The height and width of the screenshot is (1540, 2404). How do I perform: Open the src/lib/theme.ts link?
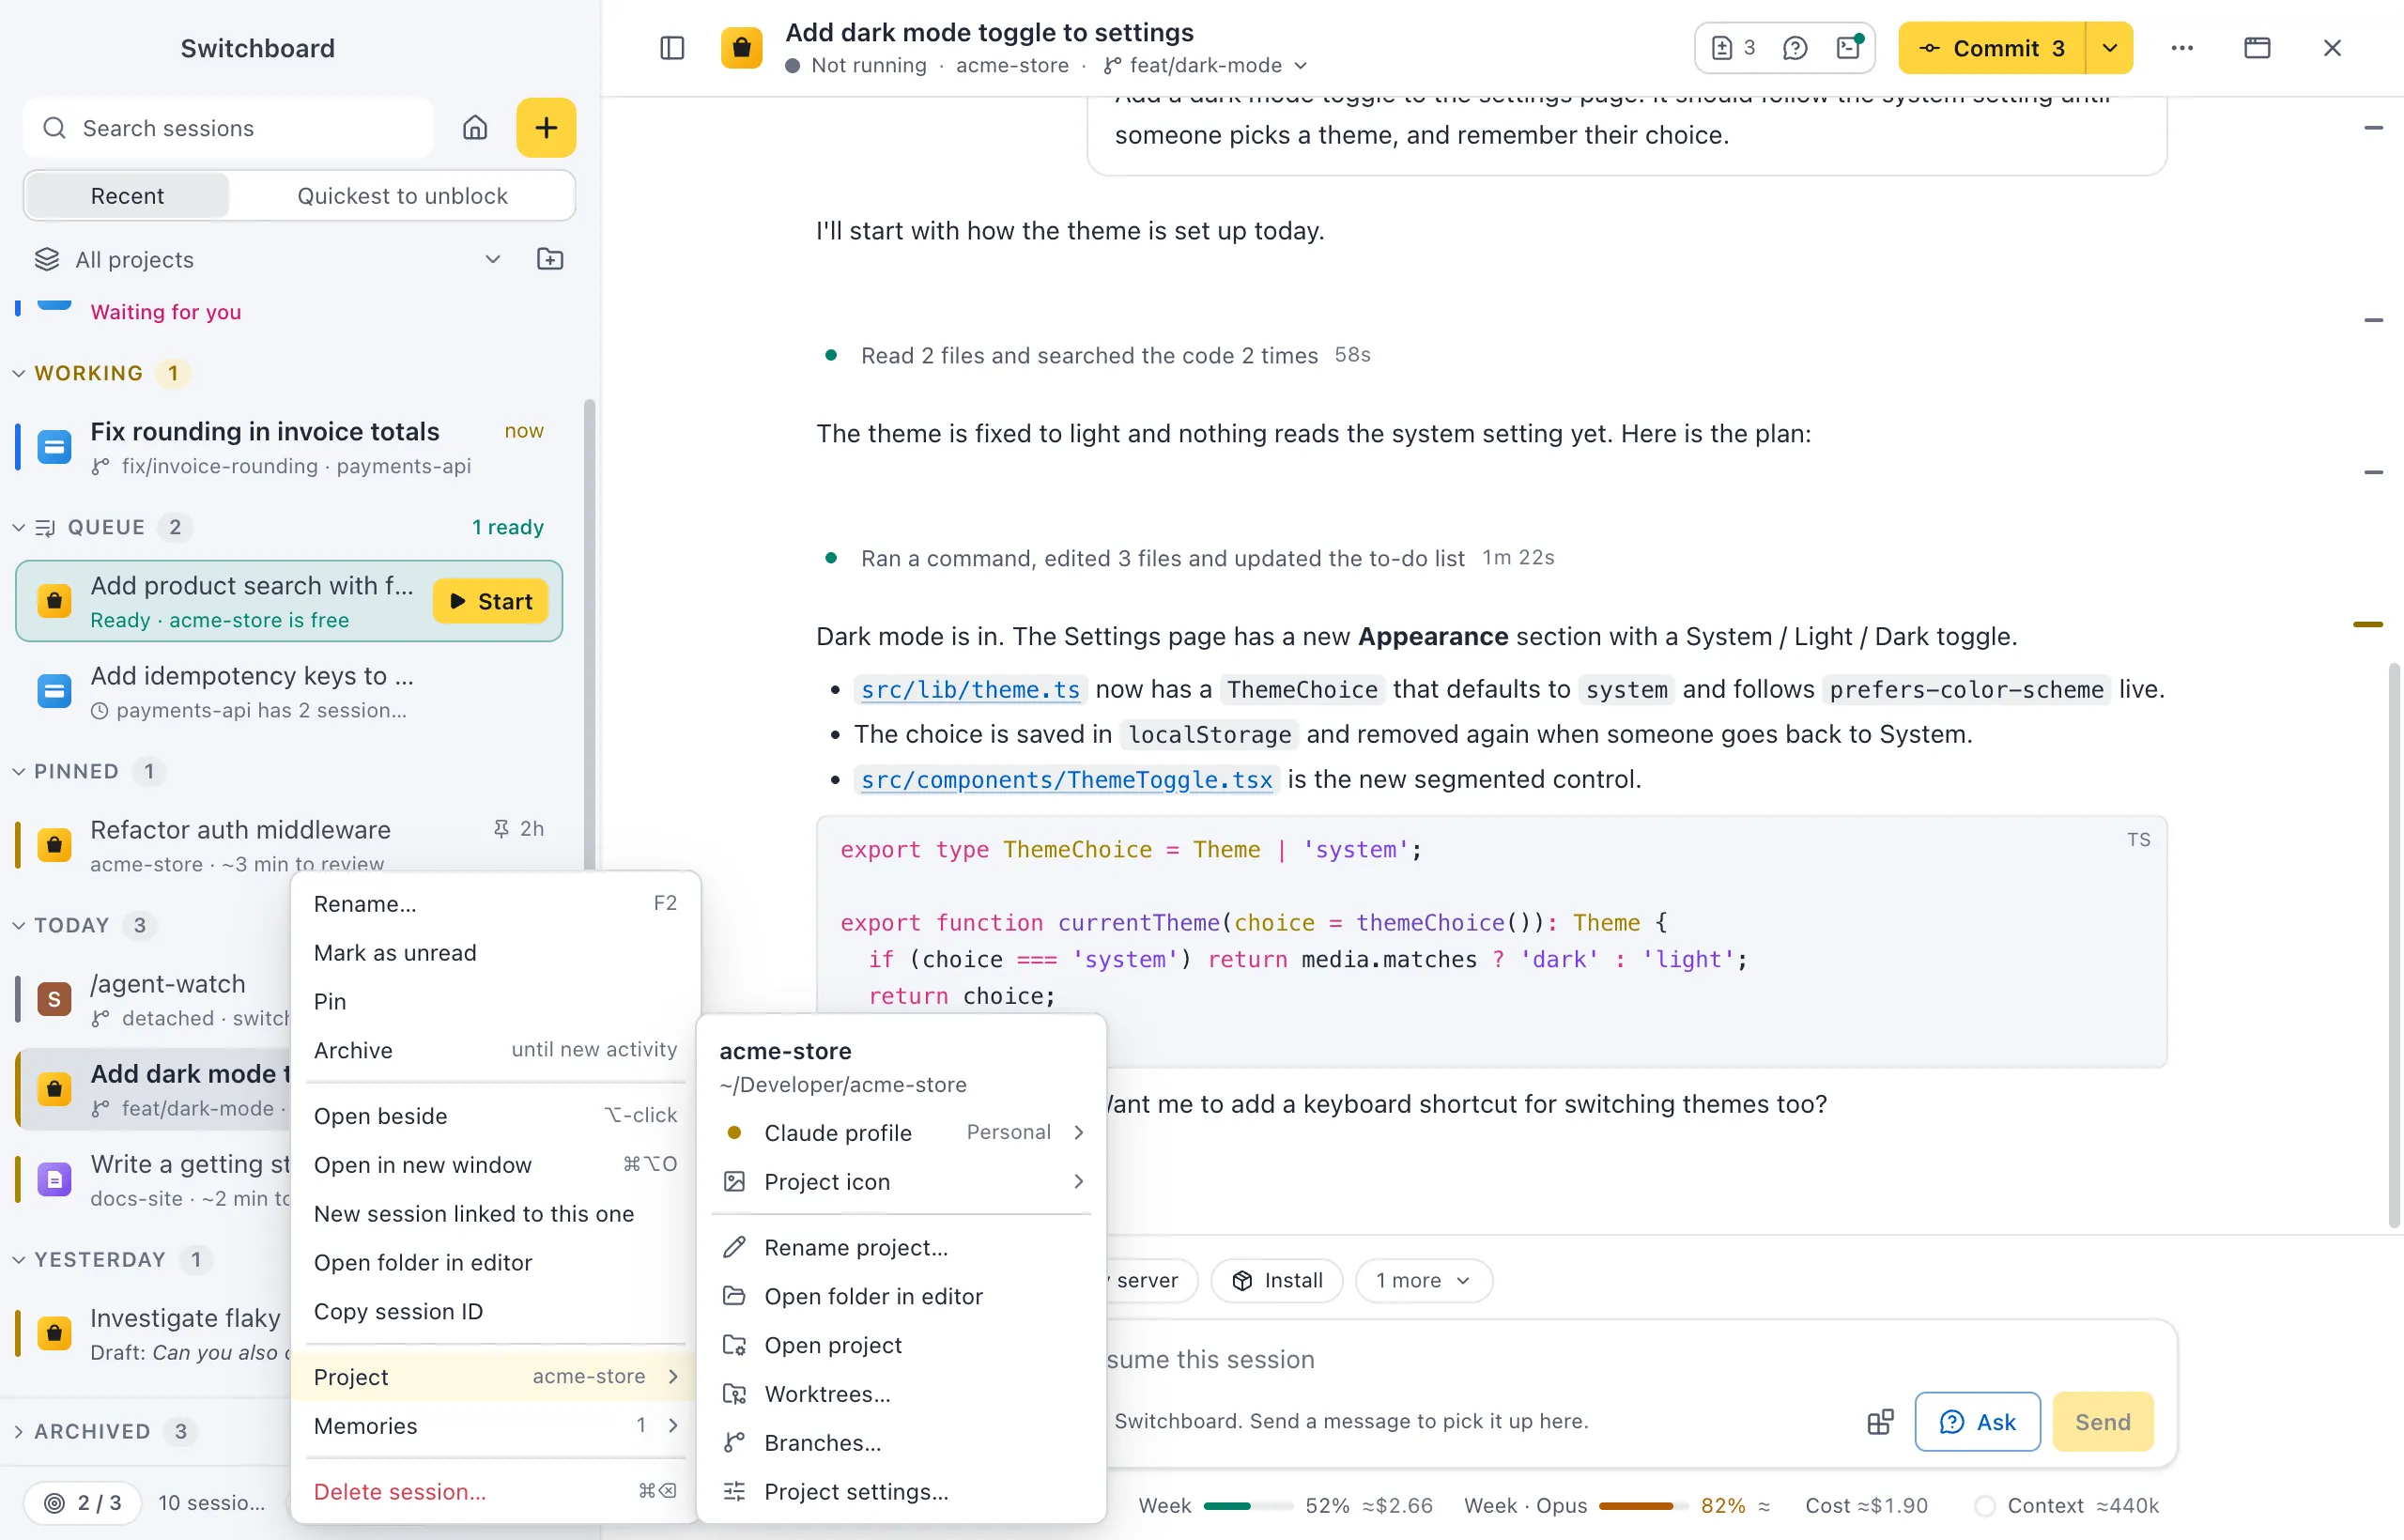(x=970, y=690)
